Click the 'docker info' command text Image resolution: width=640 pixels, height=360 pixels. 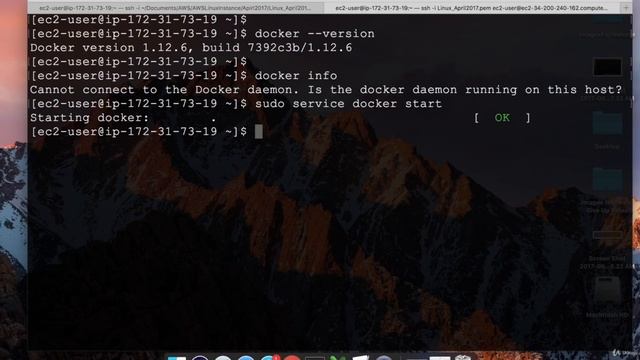point(296,76)
